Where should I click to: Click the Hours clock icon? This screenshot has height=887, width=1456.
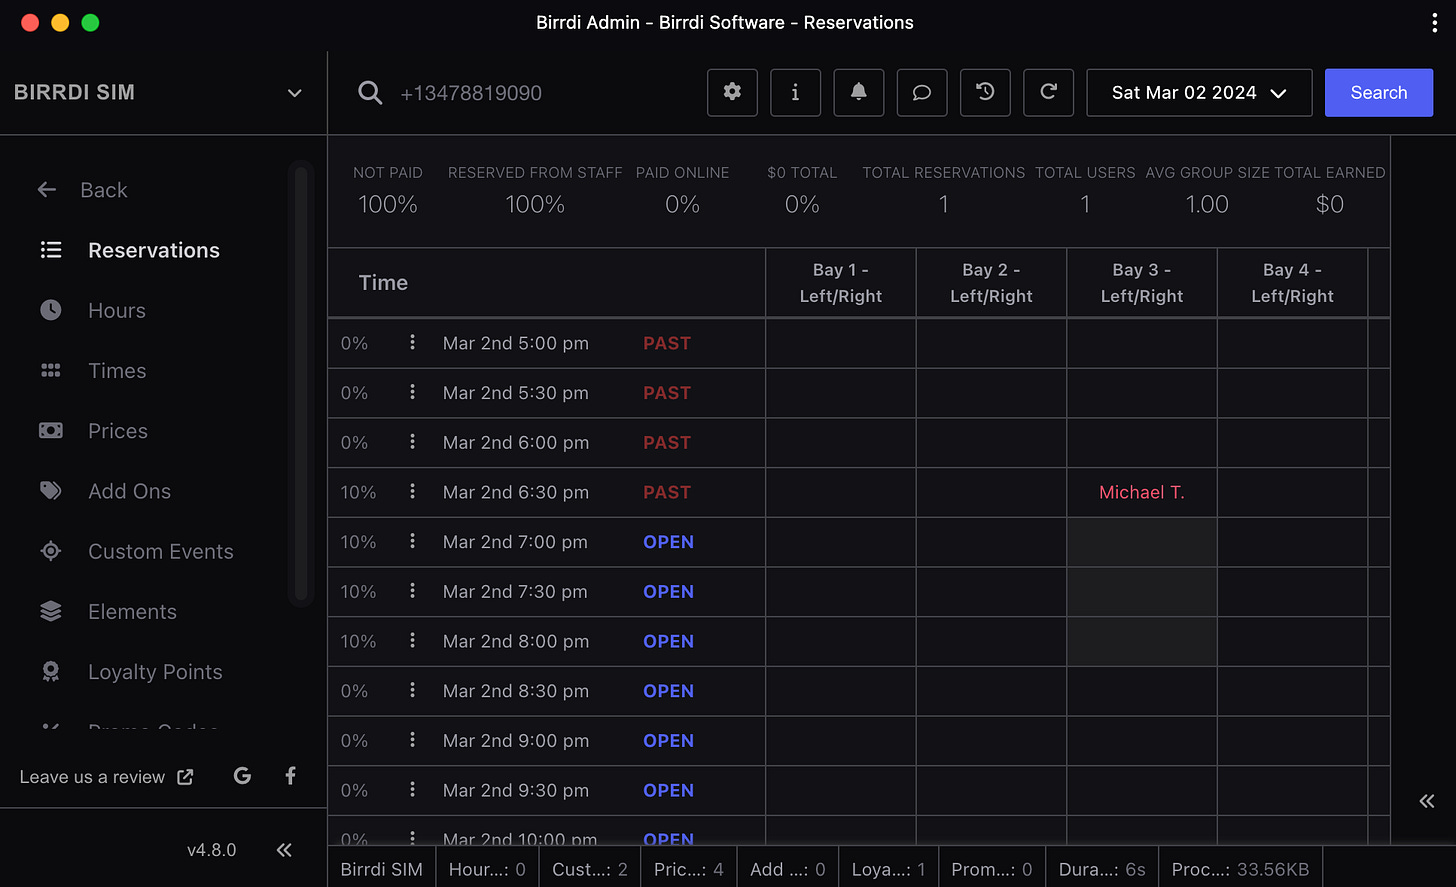coord(51,310)
